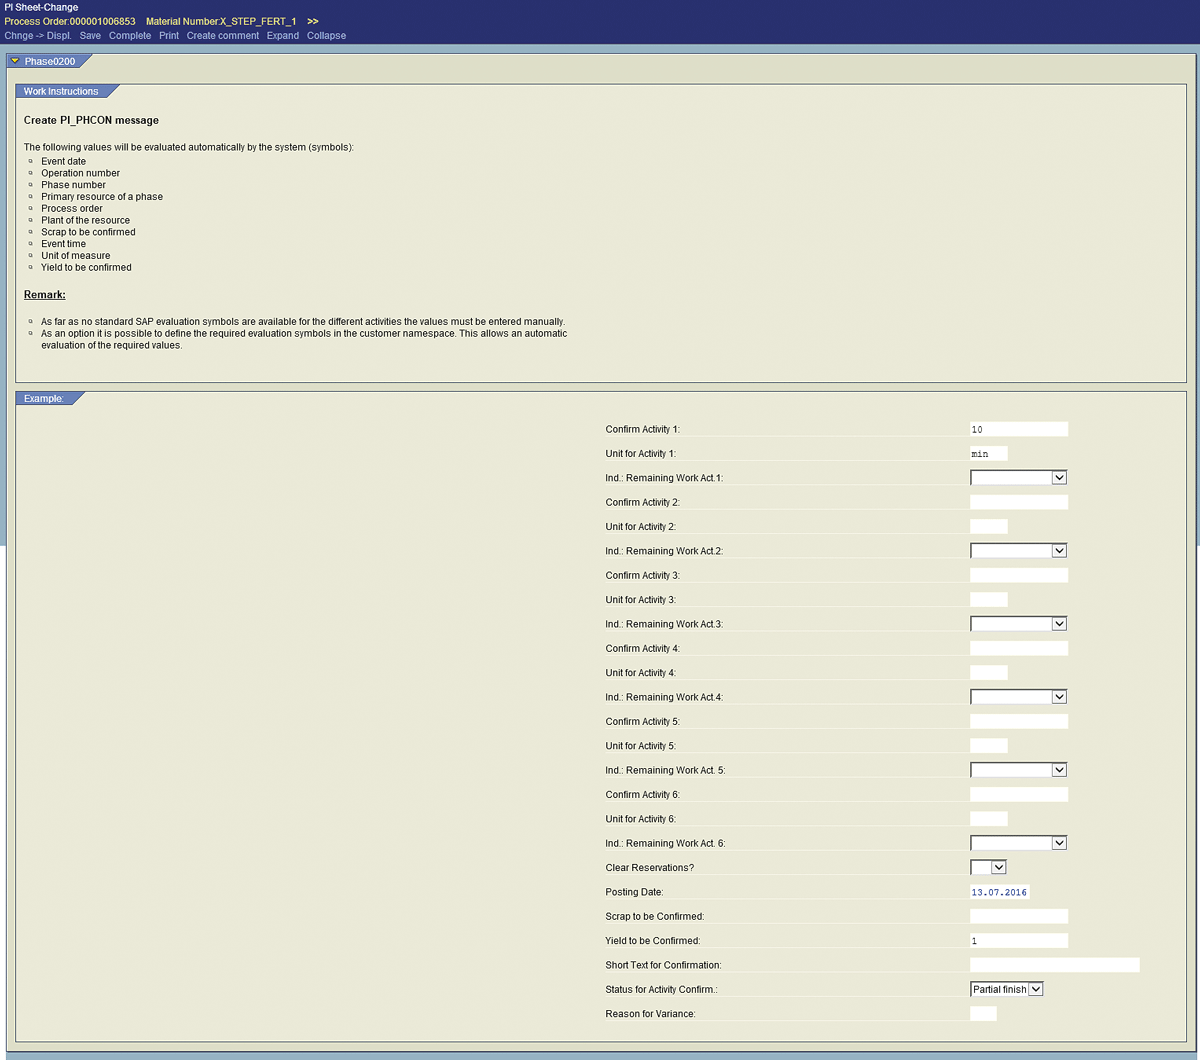1200x1060 pixels.
Task: Print the PI sheet
Action: (169, 36)
